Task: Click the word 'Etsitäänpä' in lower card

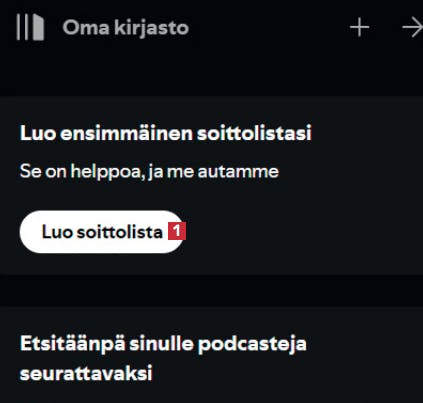Action: coord(73,344)
